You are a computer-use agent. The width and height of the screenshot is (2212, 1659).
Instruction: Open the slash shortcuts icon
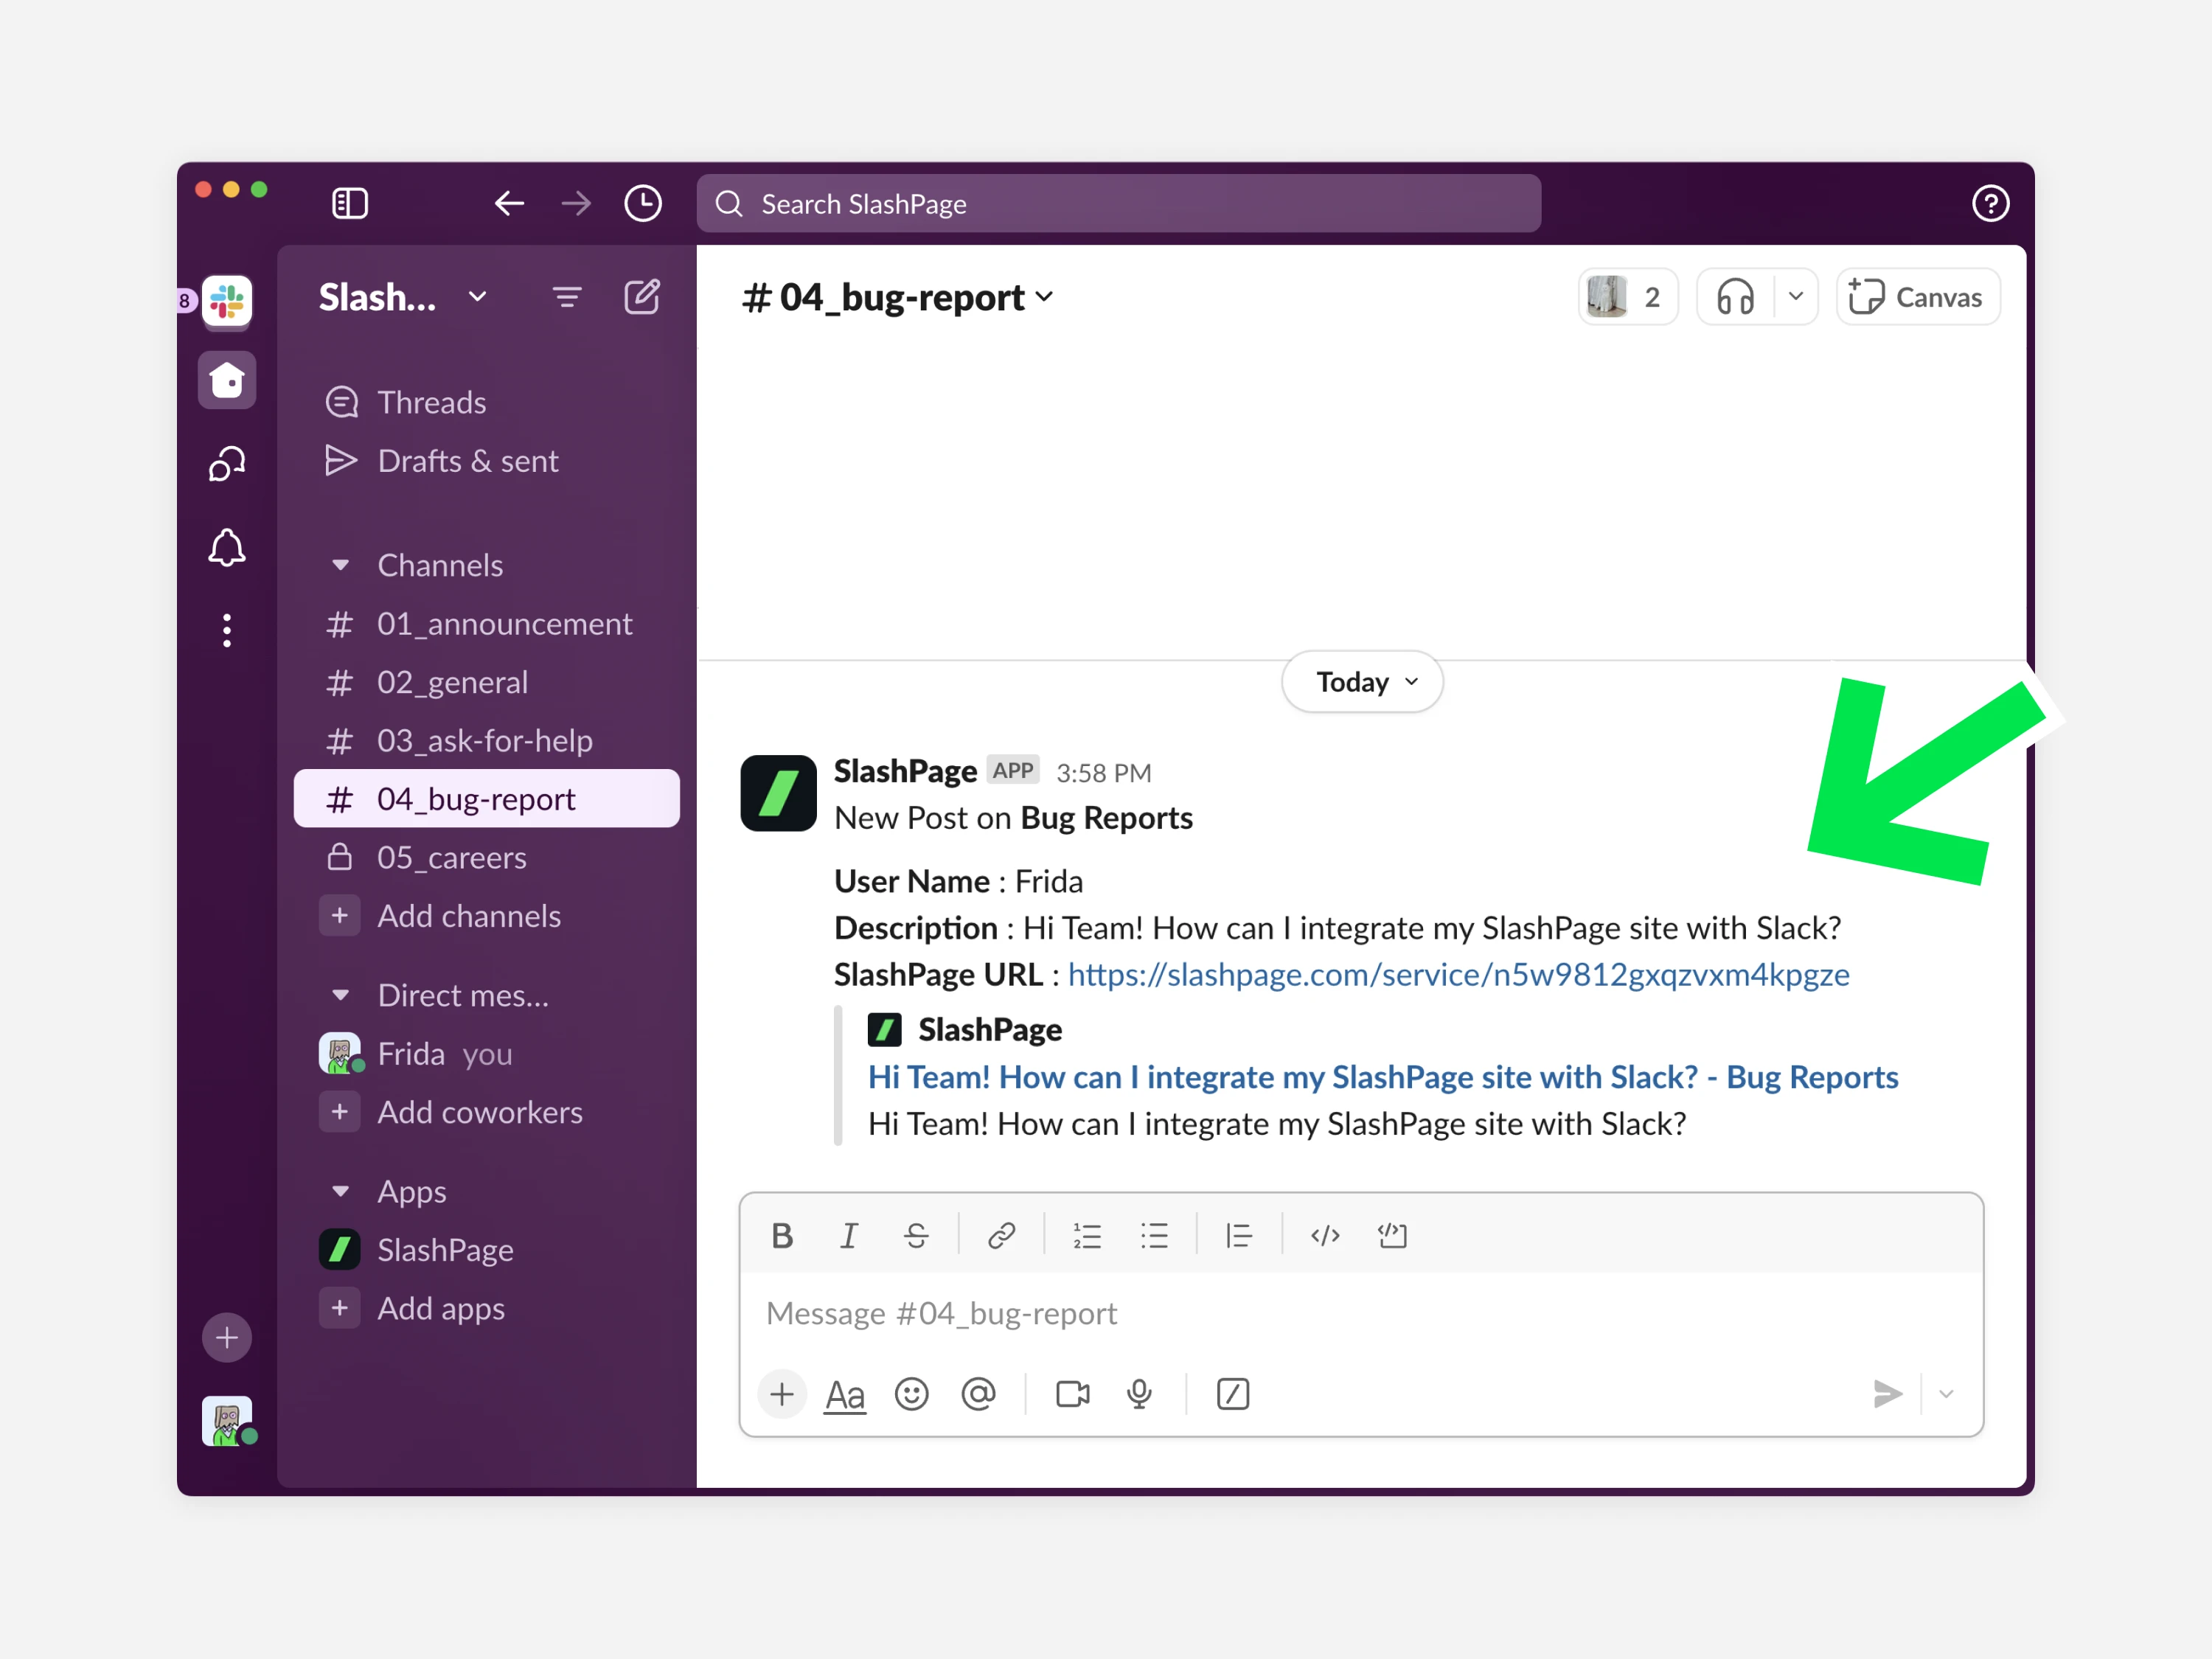coord(1233,1393)
